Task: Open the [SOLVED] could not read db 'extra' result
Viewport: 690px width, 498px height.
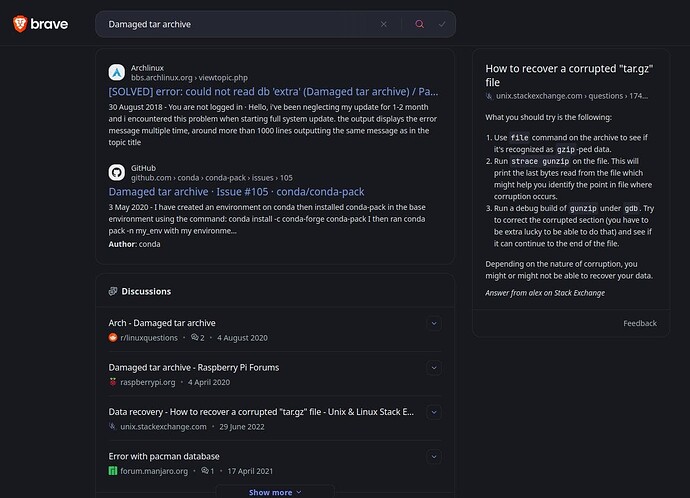Action: (x=273, y=92)
